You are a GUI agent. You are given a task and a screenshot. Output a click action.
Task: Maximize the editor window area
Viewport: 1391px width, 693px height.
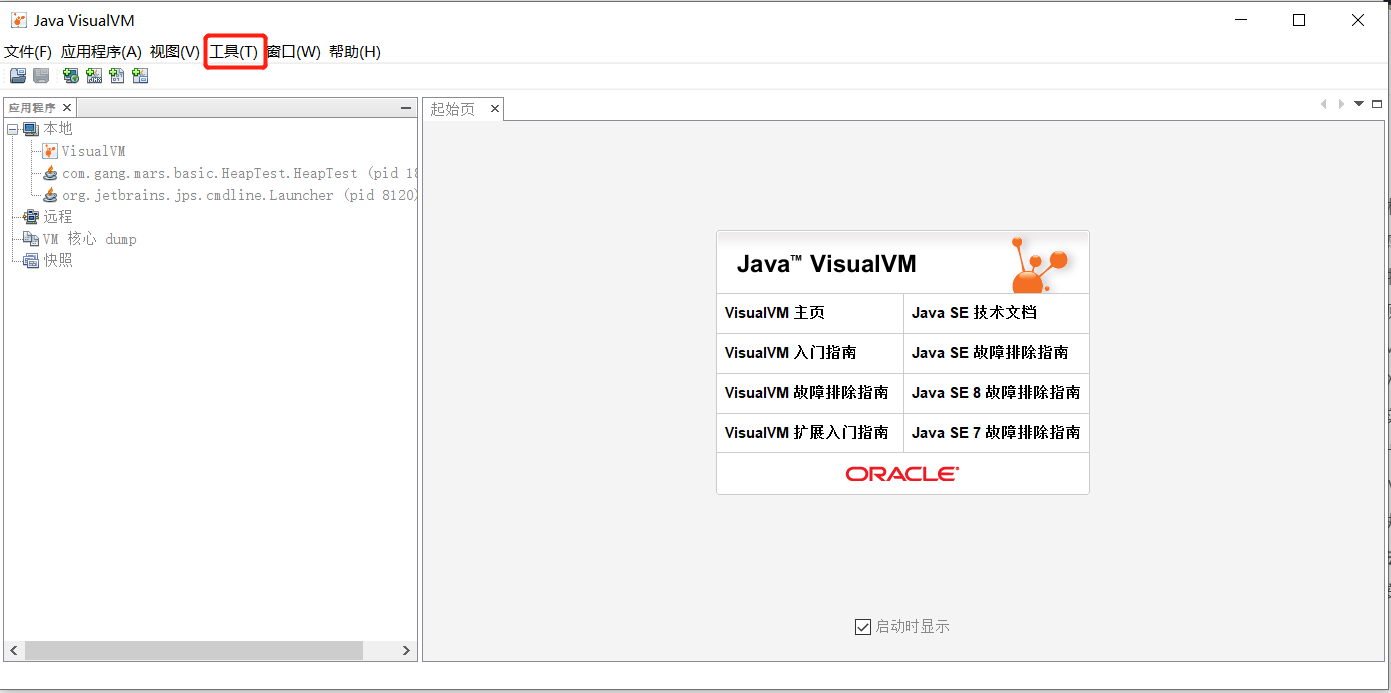(x=1377, y=104)
